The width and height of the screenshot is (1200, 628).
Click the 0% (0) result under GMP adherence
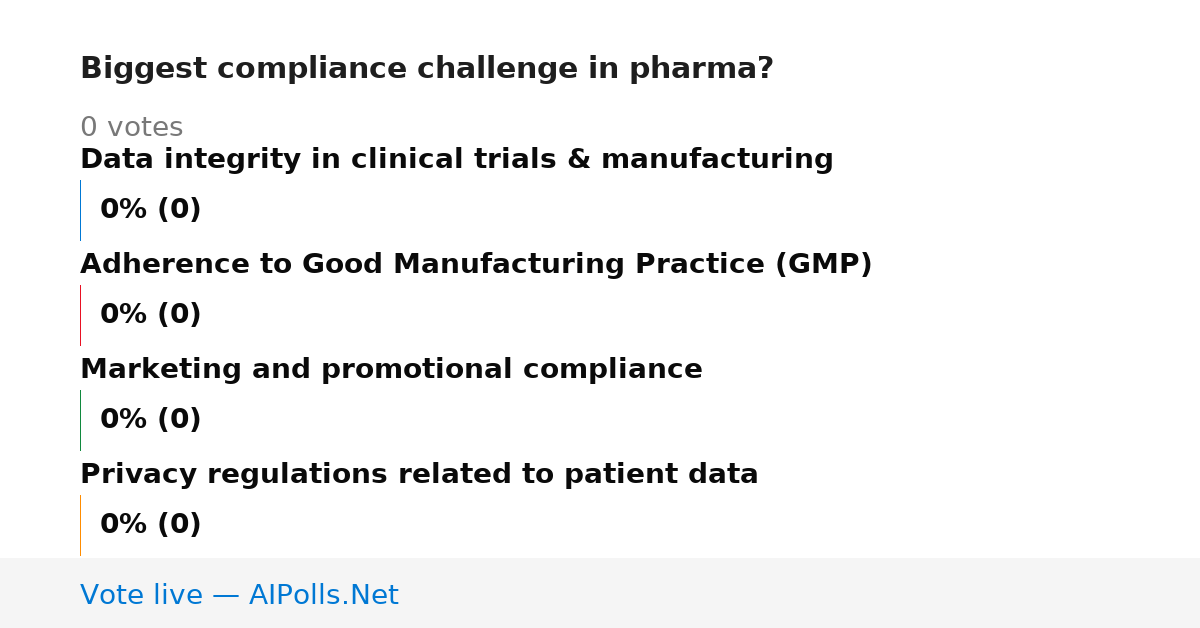[x=151, y=315]
